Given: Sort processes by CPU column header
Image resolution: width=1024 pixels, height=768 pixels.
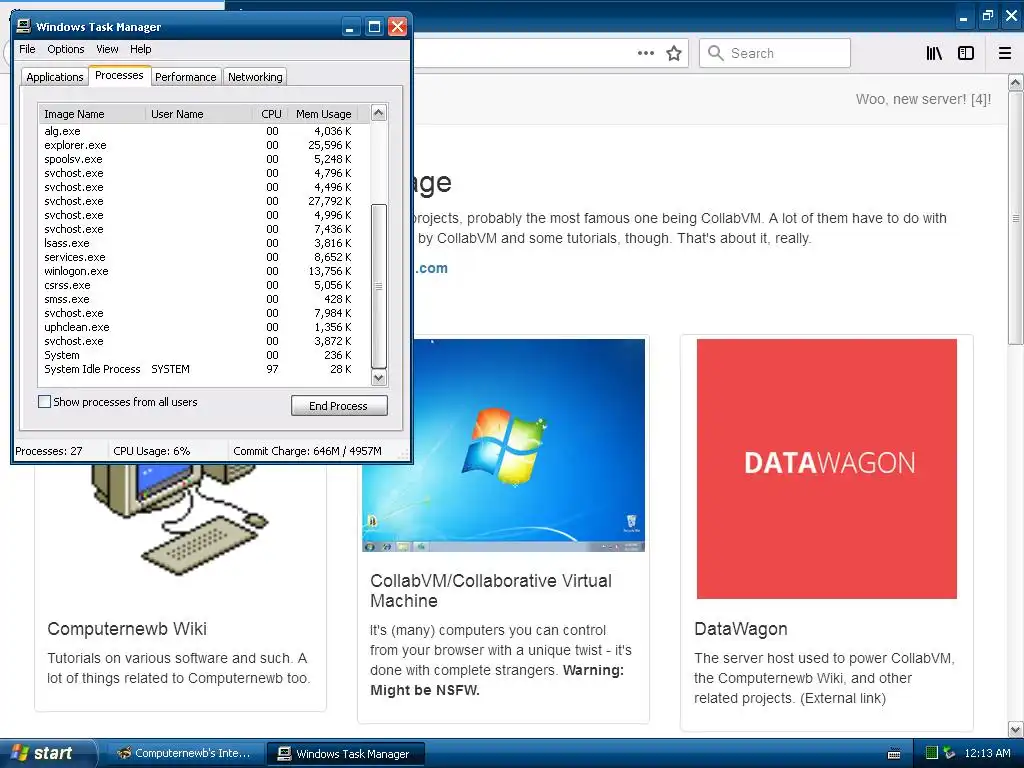Looking at the screenshot, I should (270, 114).
